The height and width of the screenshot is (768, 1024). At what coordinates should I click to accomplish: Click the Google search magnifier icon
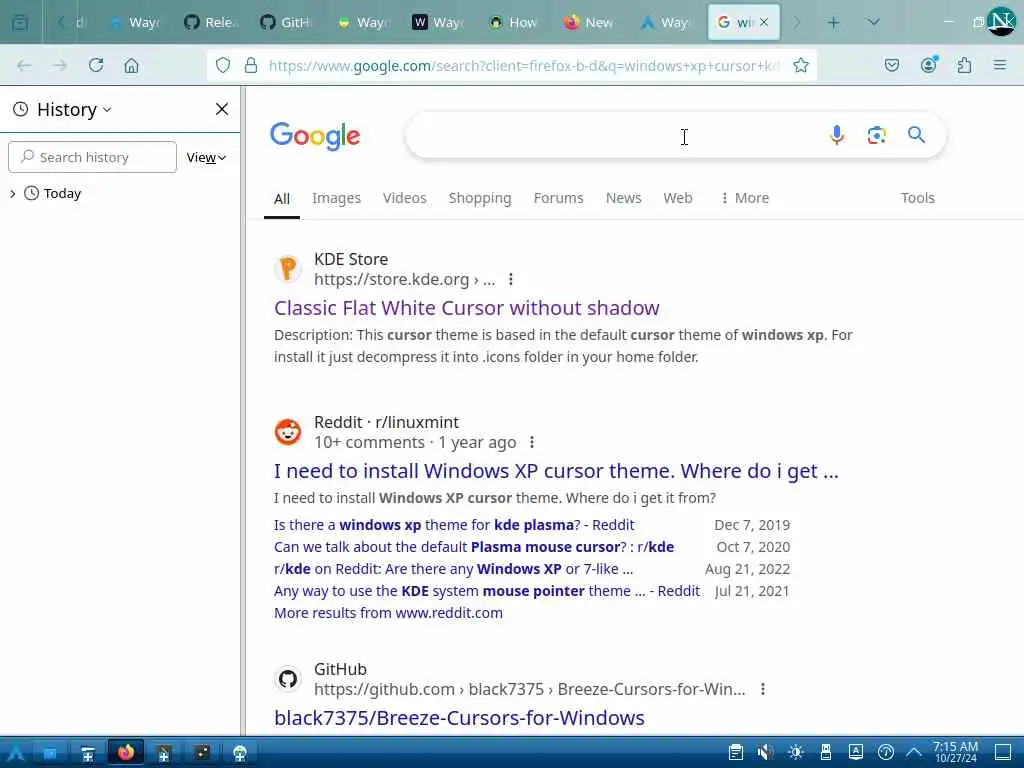coord(916,135)
